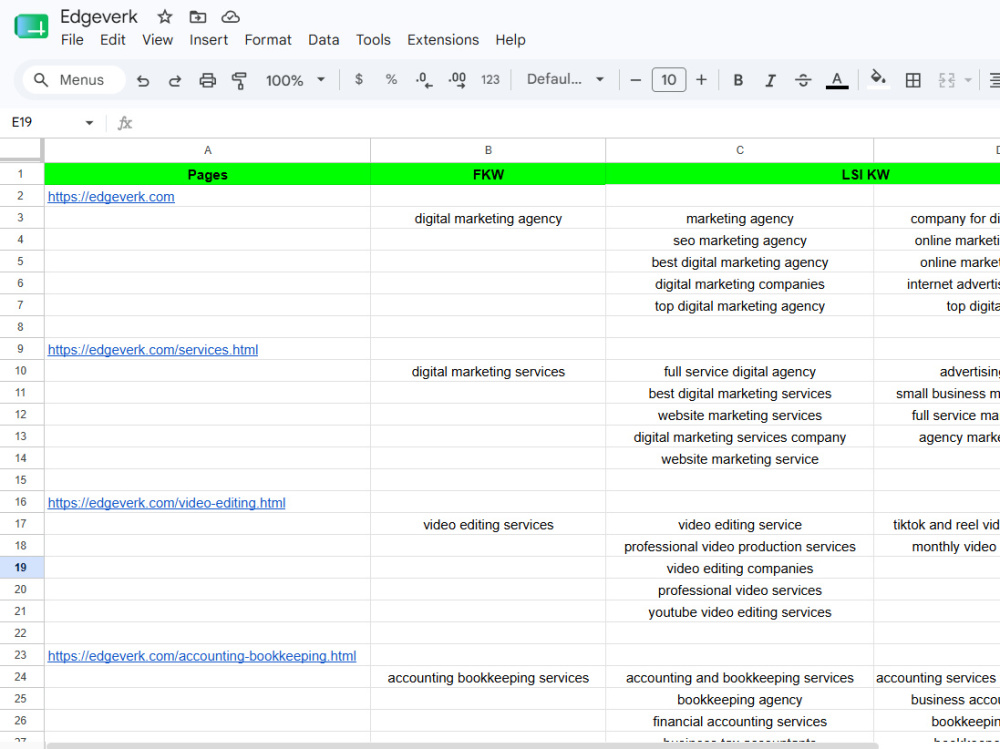Open the Tools menu
Image resolution: width=1000 pixels, height=749 pixels.
pyautogui.click(x=373, y=40)
